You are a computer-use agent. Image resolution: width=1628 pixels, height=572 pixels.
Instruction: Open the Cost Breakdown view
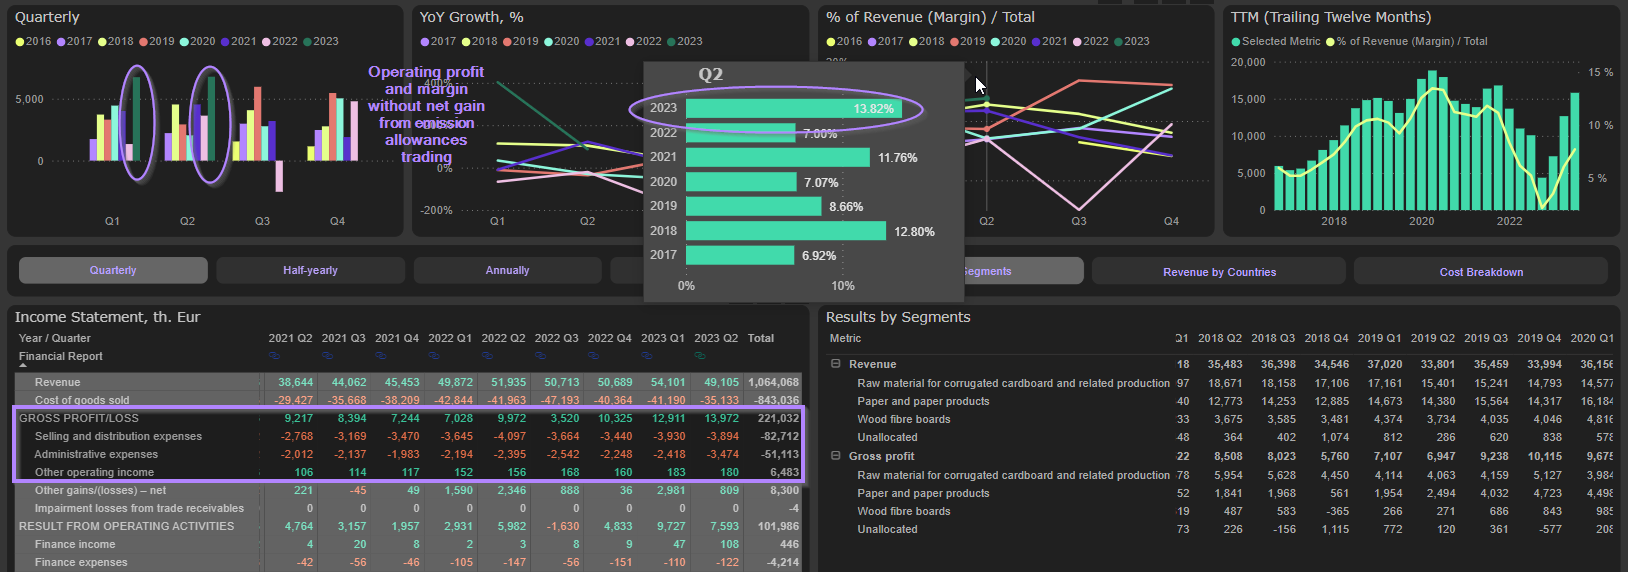click(1481, 272)
